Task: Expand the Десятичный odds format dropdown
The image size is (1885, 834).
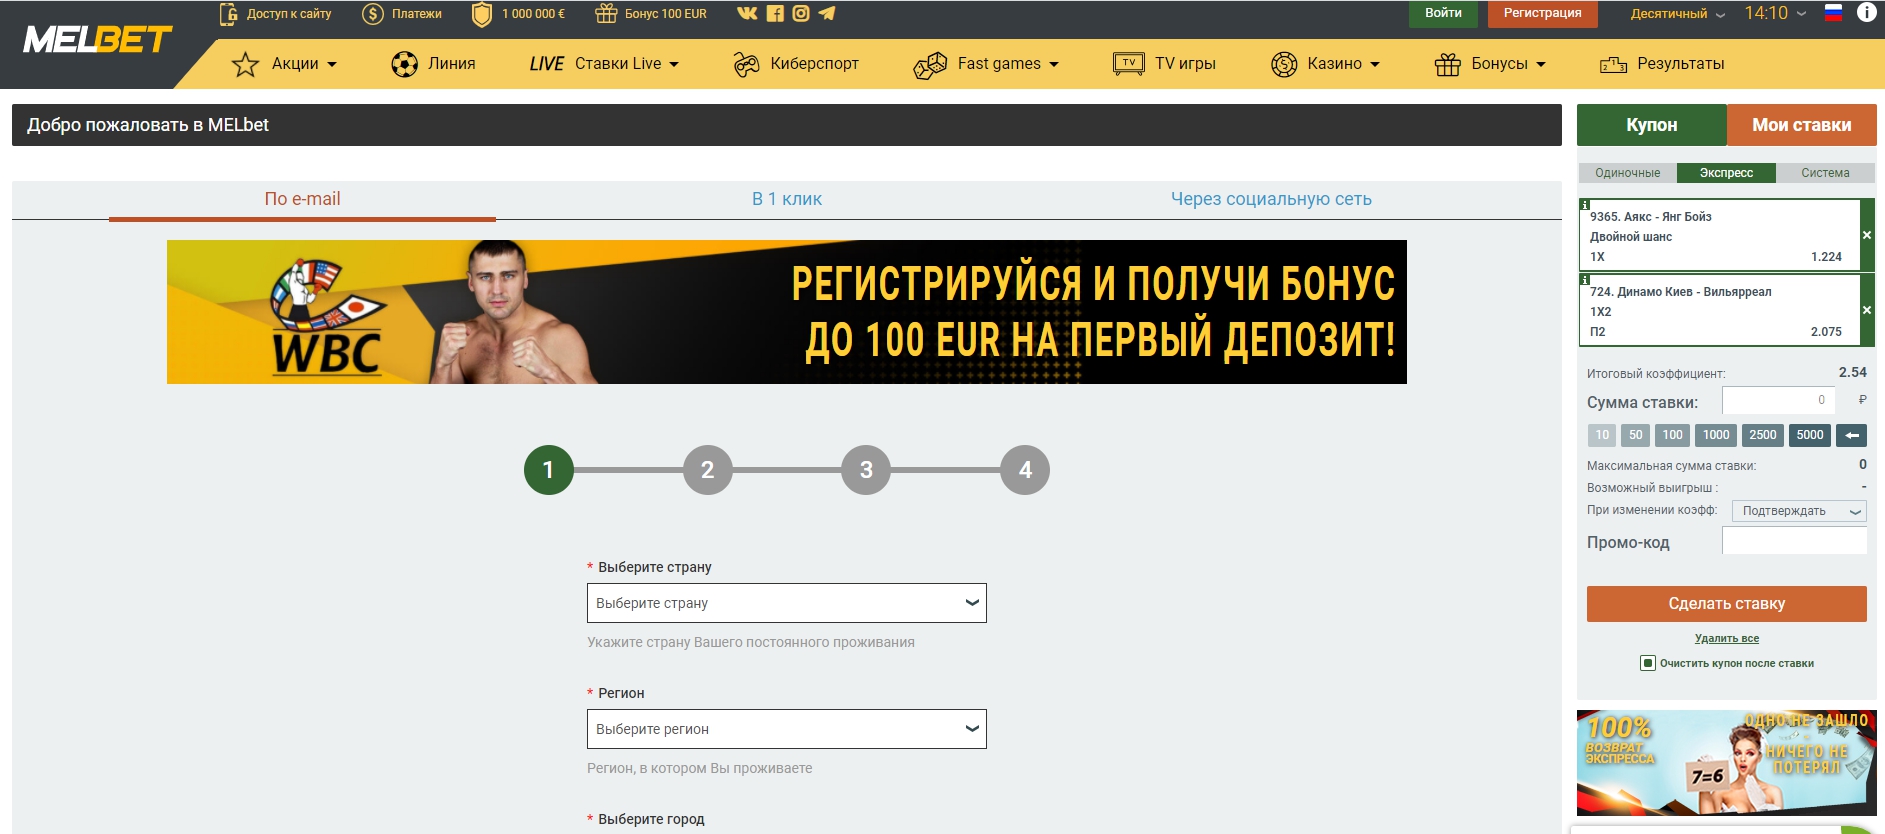Action: [1678, 14]
